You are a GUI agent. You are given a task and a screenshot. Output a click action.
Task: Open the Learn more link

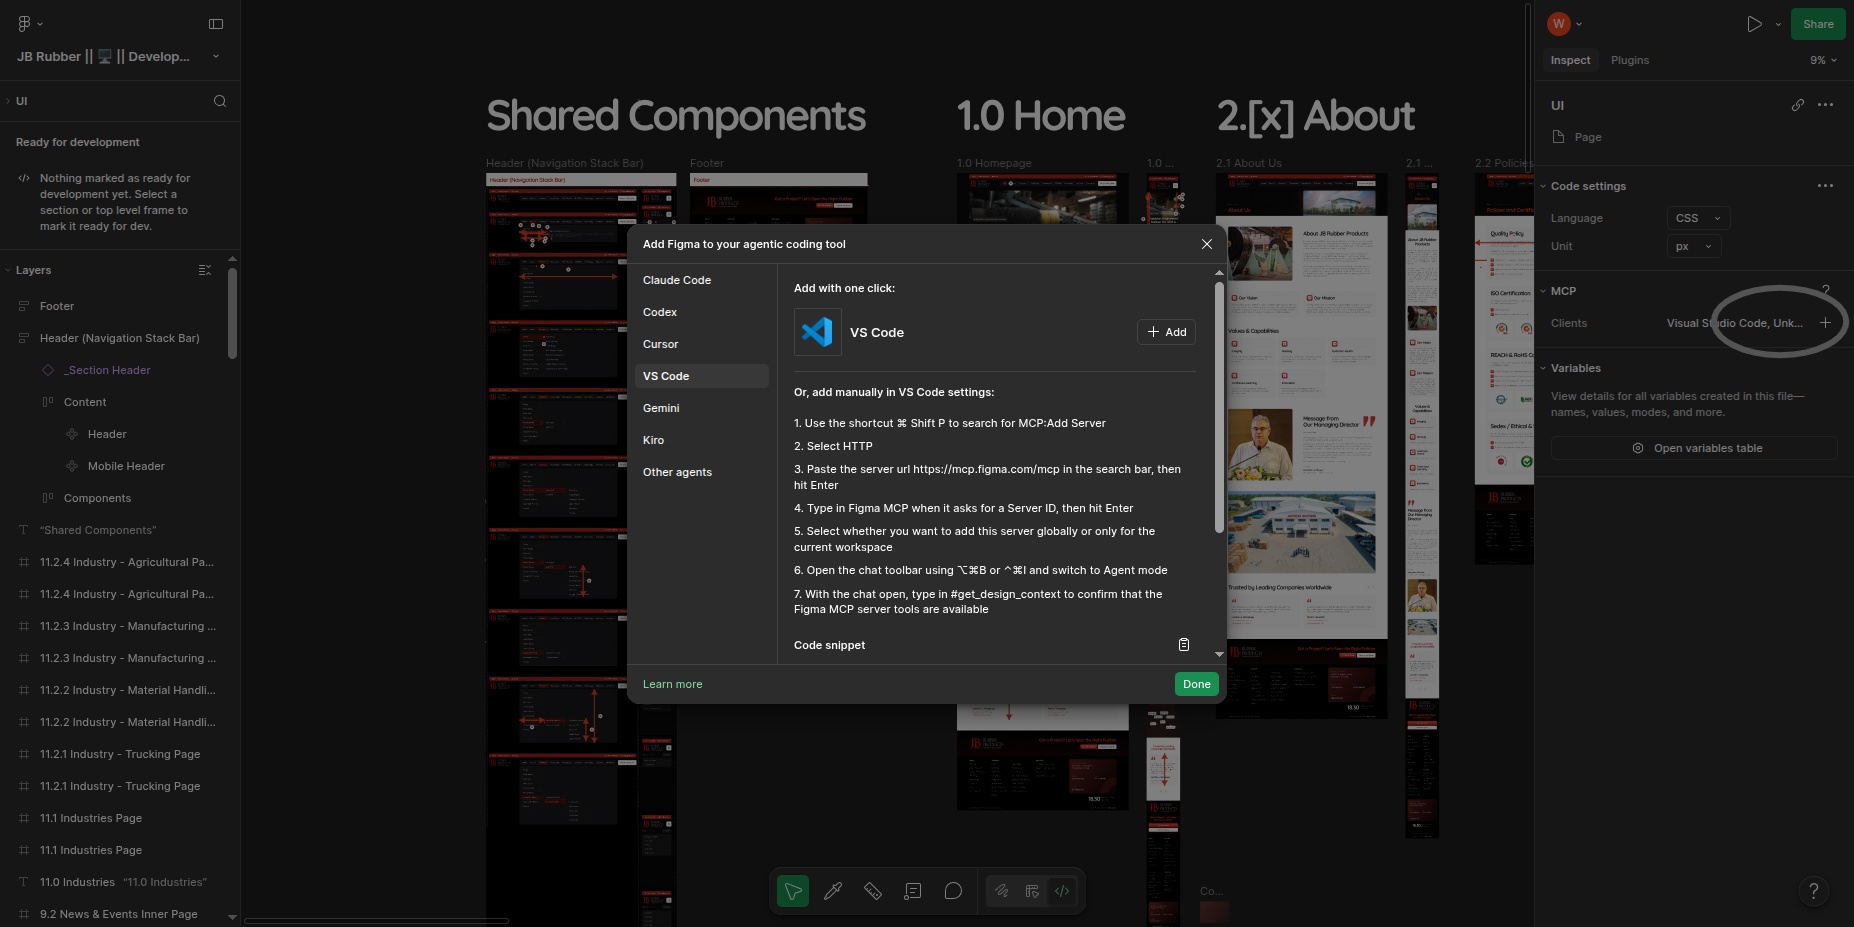click(x=673, y=684)
